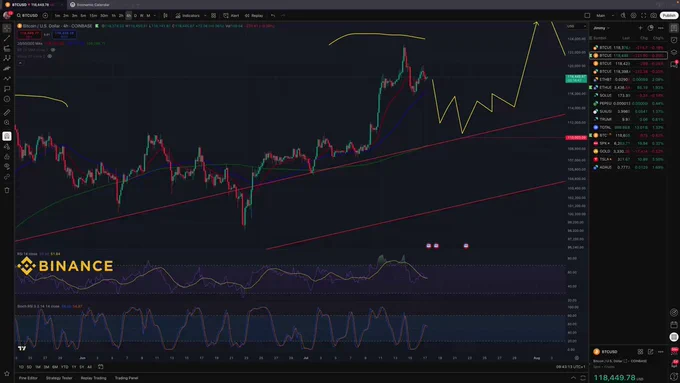680x383 pixels.
Task: Select the zoom in tool
Action: click(x=7, y=123)
